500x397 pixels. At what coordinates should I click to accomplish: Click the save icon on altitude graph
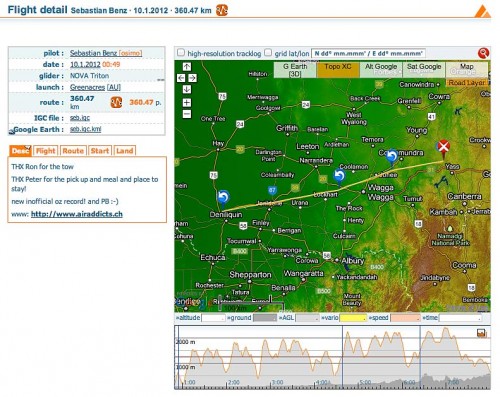click(x=482, y=333)
